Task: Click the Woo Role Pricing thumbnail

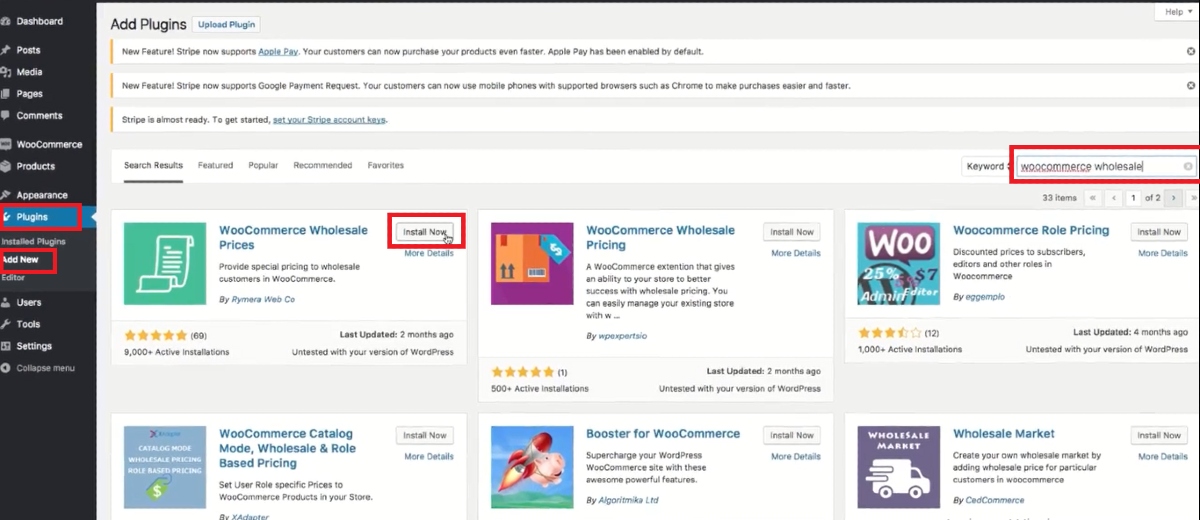Action: pyautogui.click(x=899, y=264)
